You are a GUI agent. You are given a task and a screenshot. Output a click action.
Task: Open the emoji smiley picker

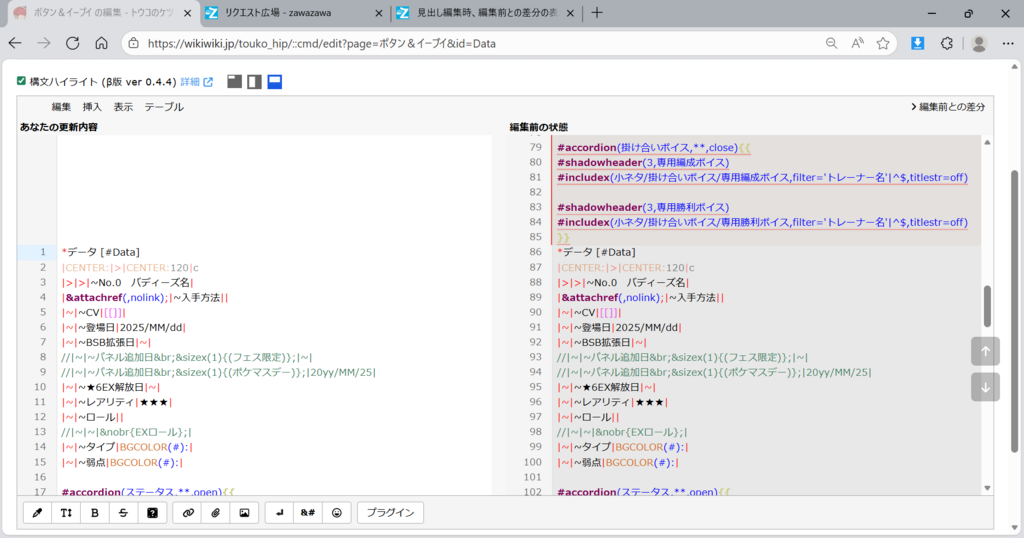coord(337,513)
